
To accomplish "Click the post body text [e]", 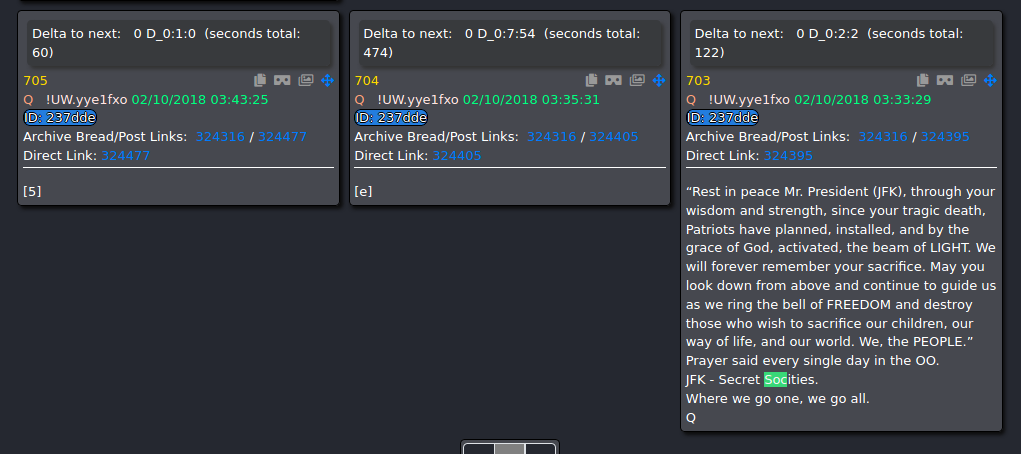I will pos(363,192).
